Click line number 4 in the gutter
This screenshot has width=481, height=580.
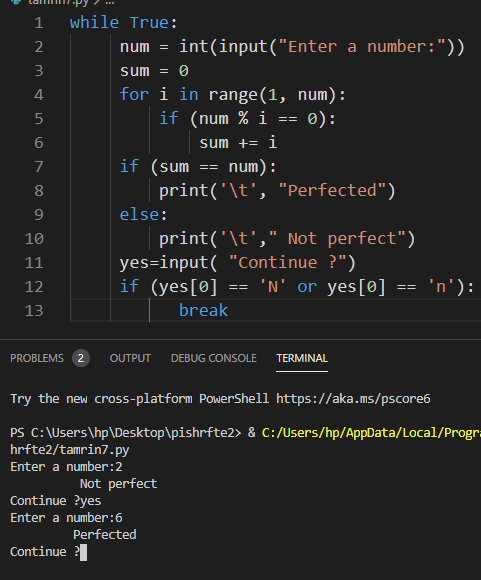[x=38, y=95]
